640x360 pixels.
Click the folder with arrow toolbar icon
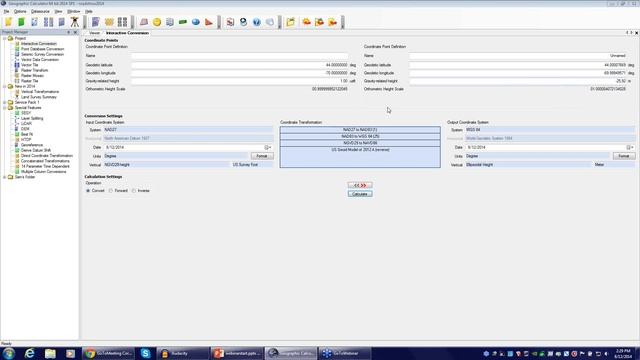pyautogui.click(x=291, y=22)
